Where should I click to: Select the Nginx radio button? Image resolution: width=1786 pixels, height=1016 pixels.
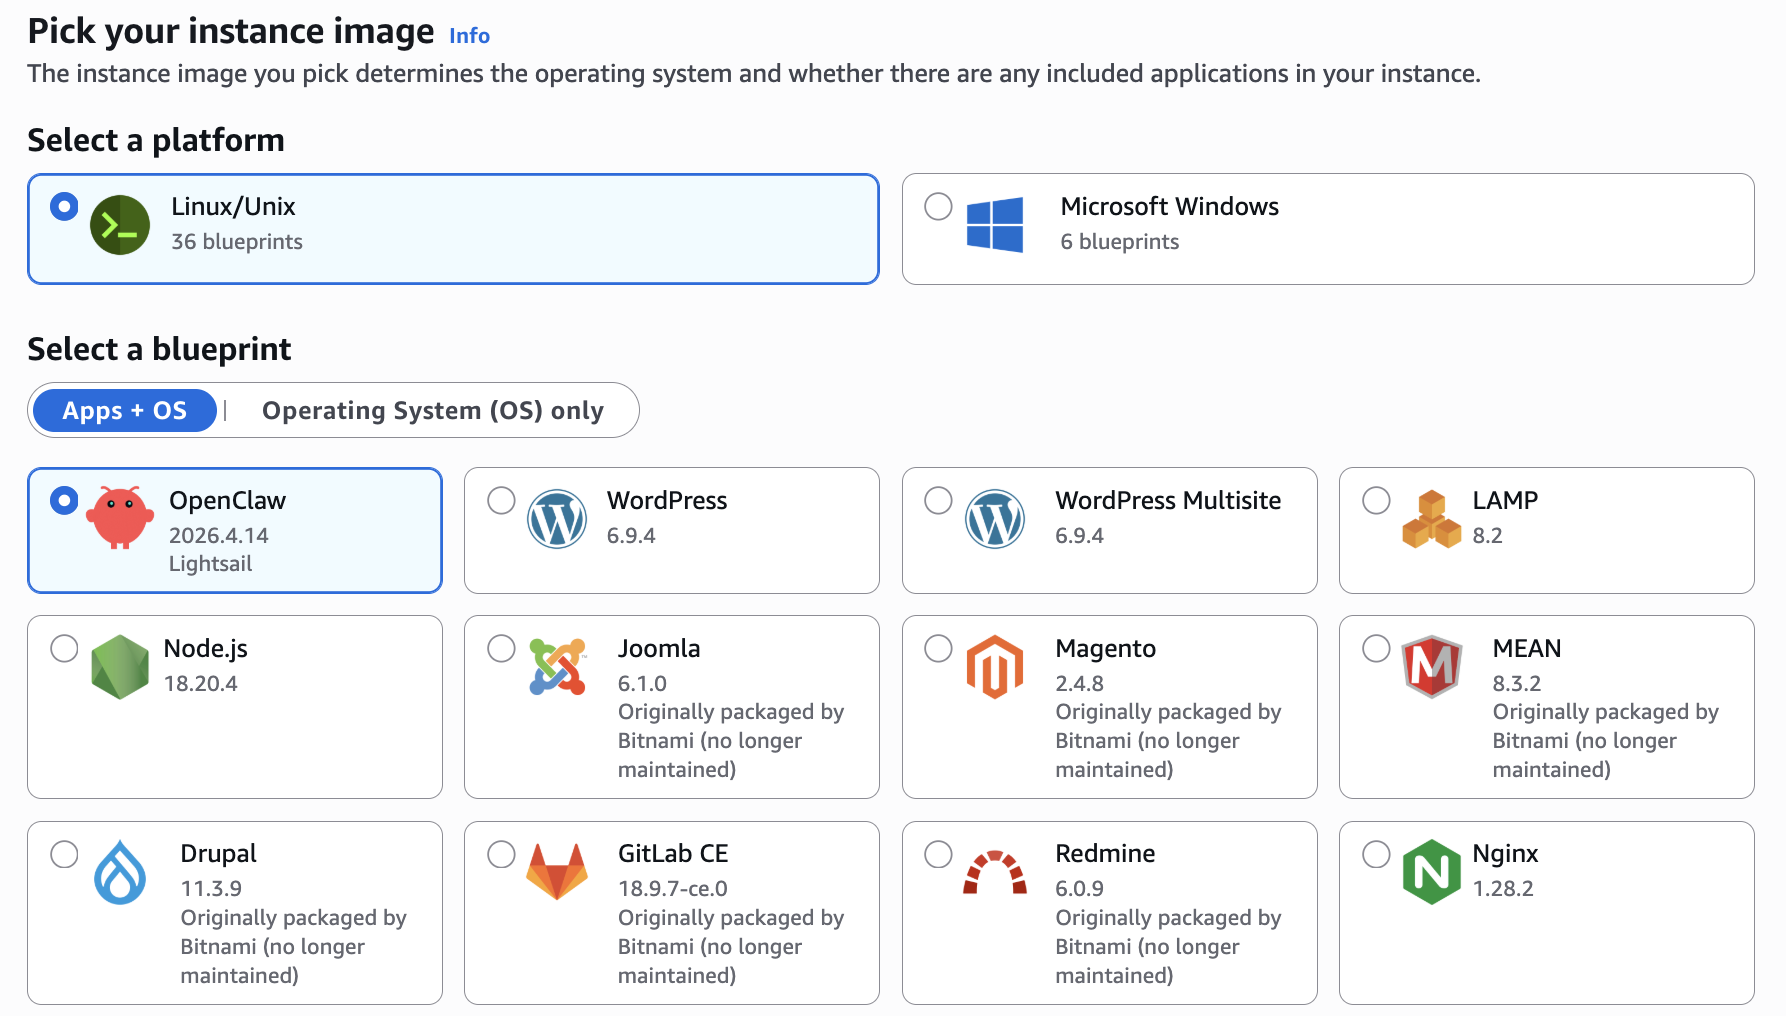(x=1376, y=854)
